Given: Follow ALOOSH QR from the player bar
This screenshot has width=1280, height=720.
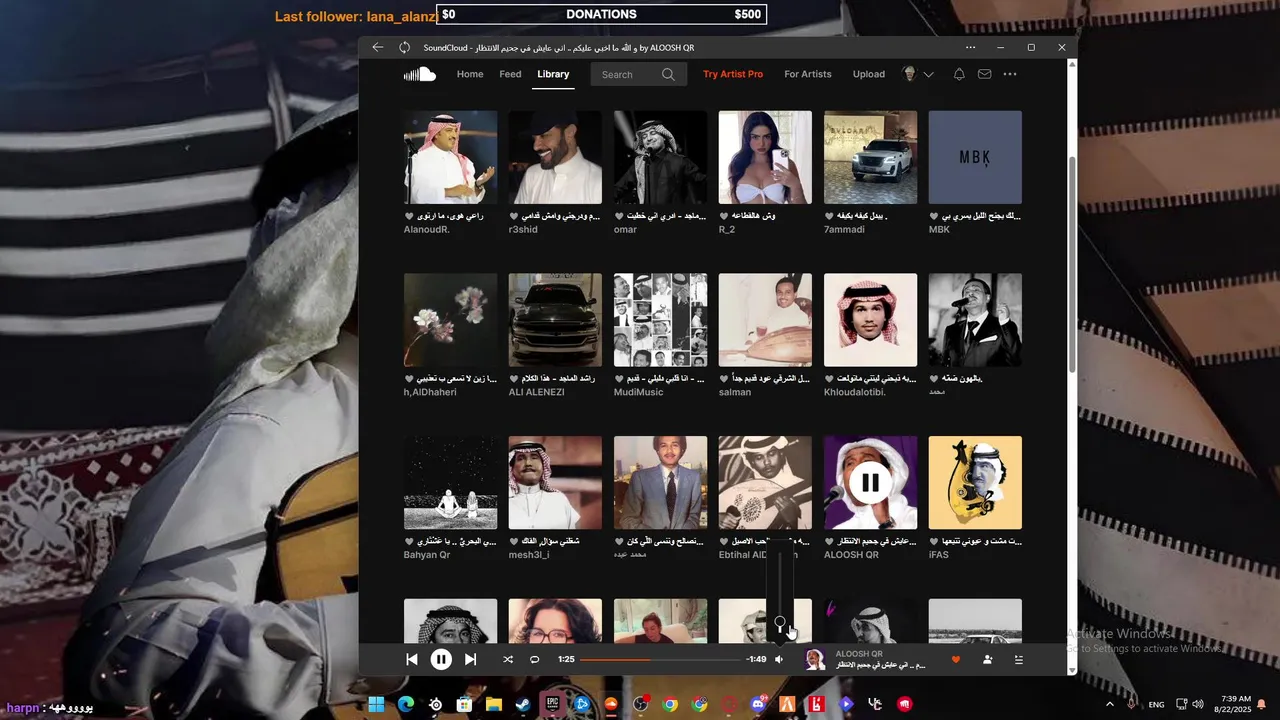Looking at the screenshot, I should [987, 659].
